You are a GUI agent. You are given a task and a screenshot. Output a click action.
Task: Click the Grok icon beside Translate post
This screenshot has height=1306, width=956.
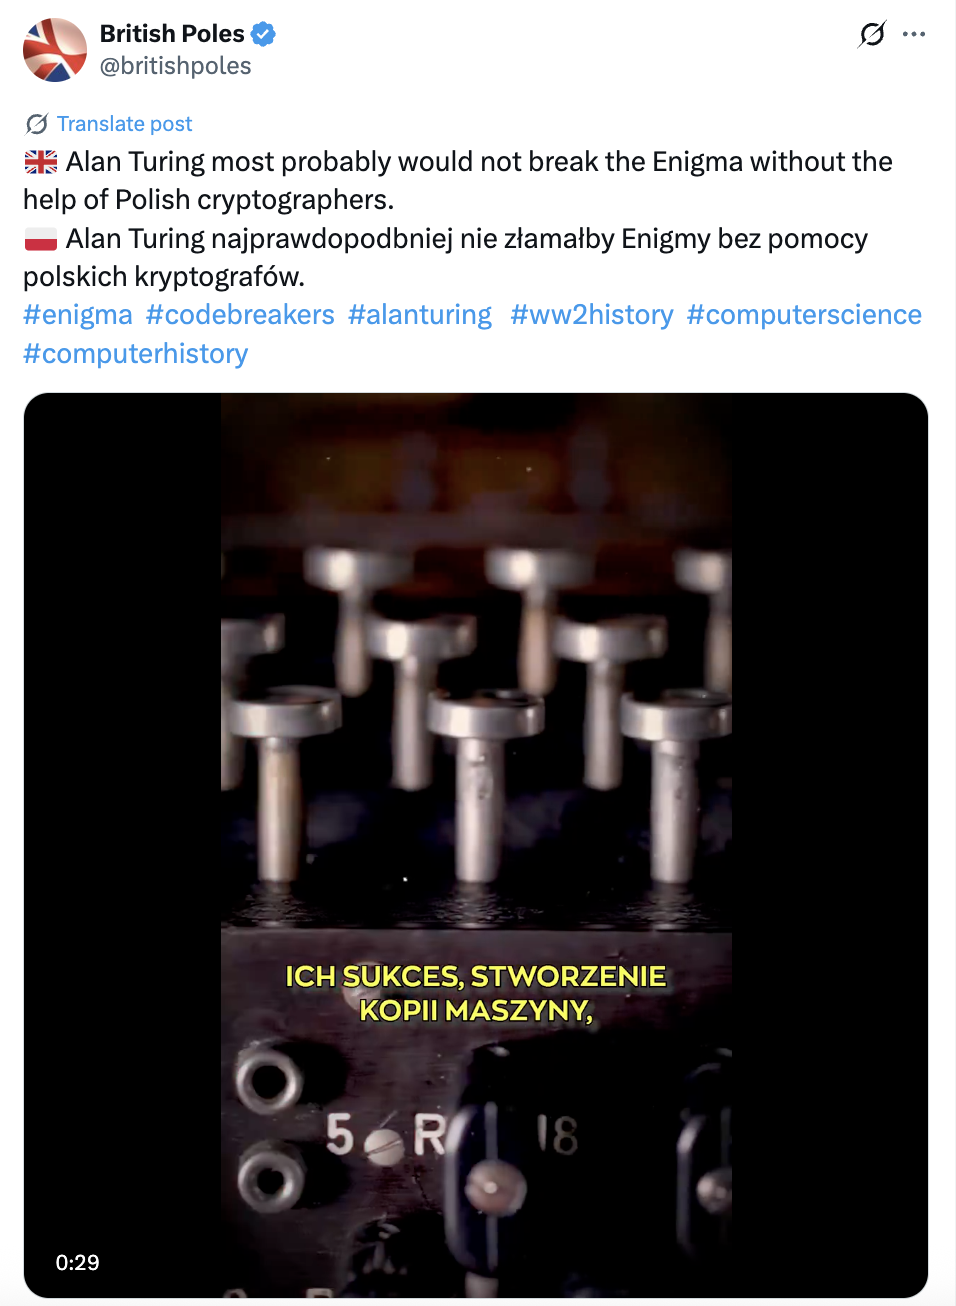pos(36,122)
